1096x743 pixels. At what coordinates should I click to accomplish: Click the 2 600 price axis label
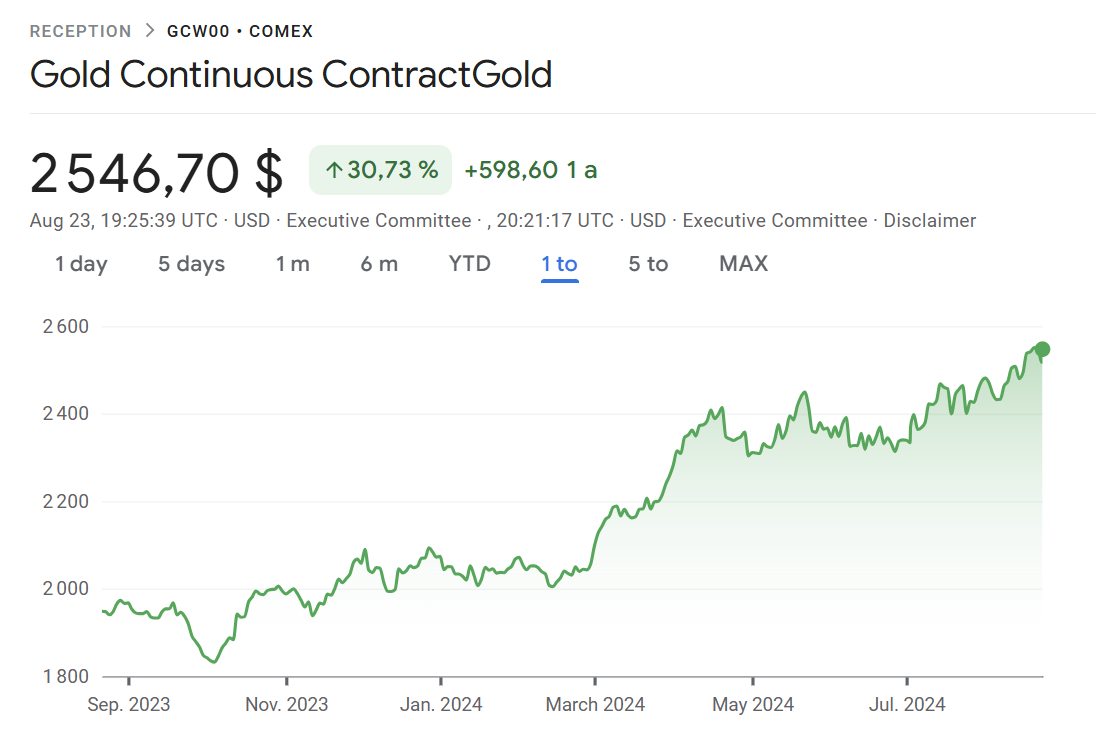66,326
